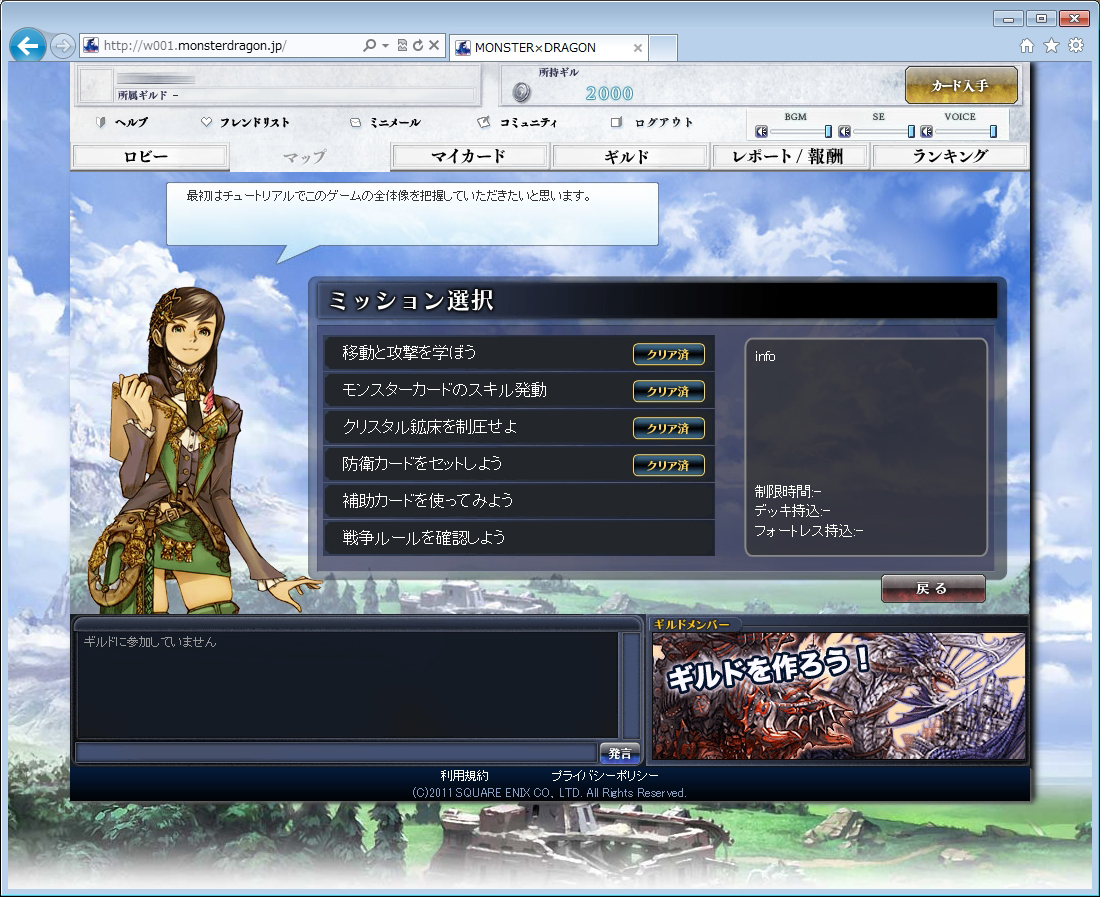The width and height of the screenshot is (1100, 897).
Task: Select mission モンスターカードのスキル発動
Action: click(519, 390)
